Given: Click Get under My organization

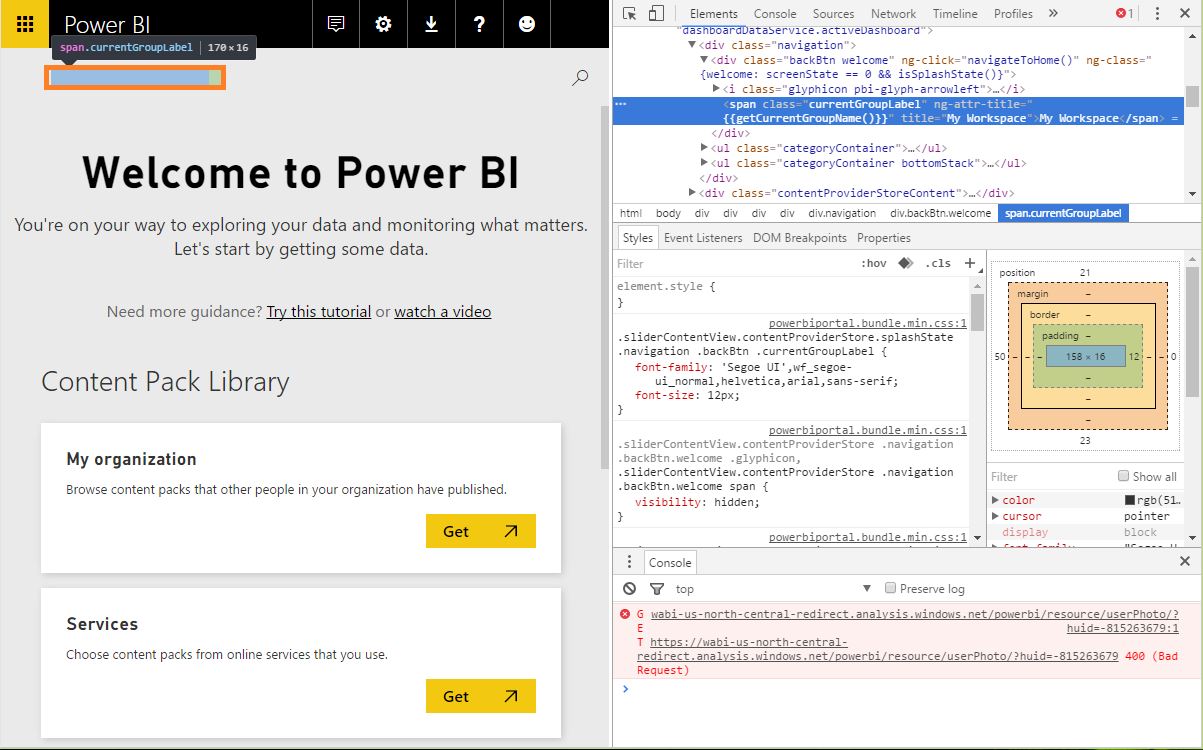Looking at the screenshot, I should pyautogui.click(x=481, y=531).
